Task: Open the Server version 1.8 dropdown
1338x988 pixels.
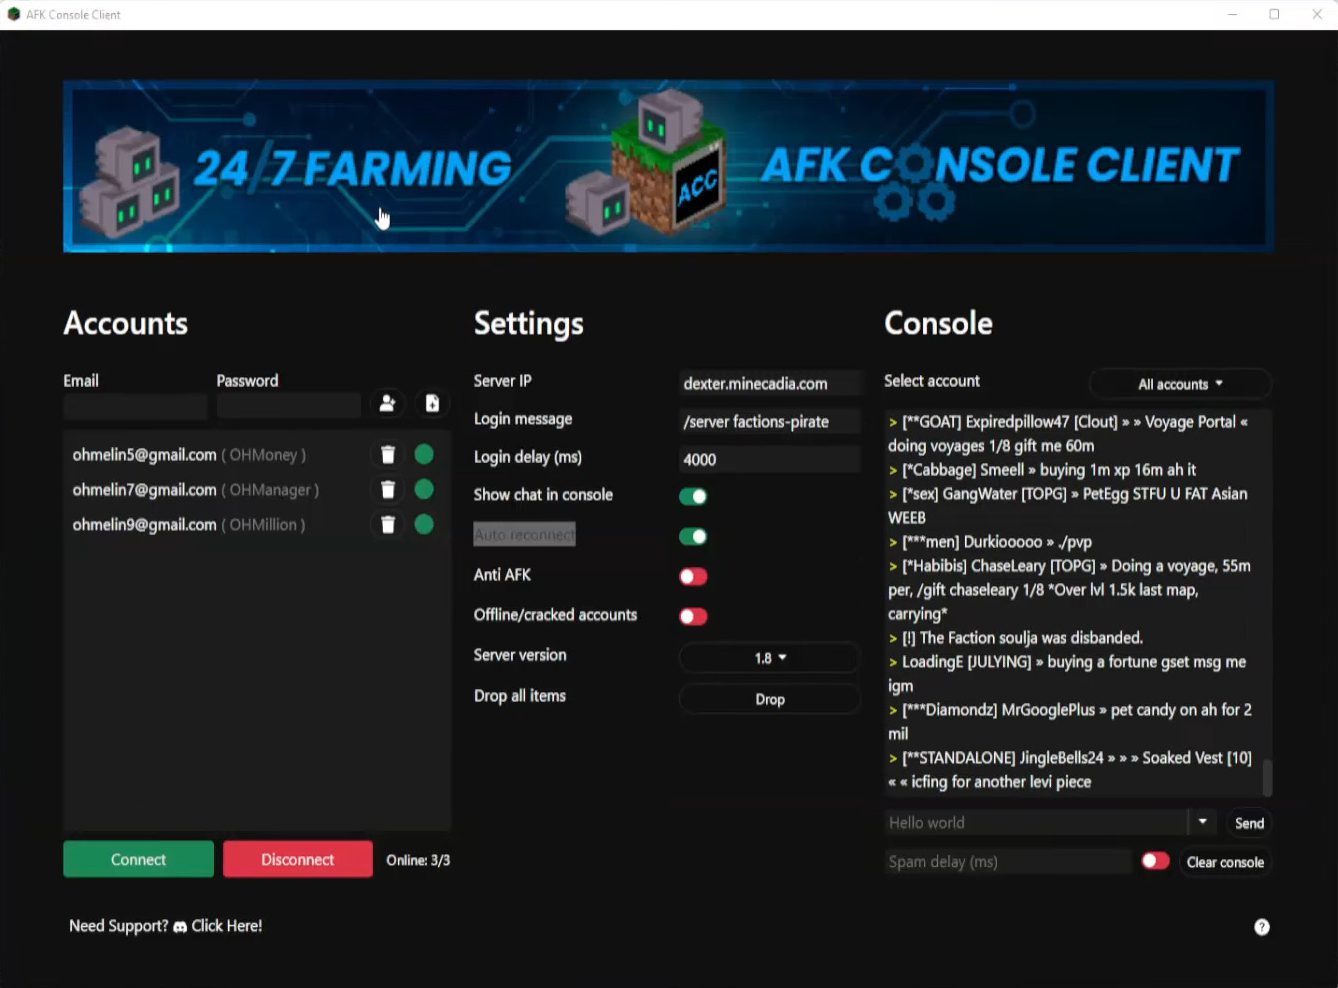Action: 770,658
